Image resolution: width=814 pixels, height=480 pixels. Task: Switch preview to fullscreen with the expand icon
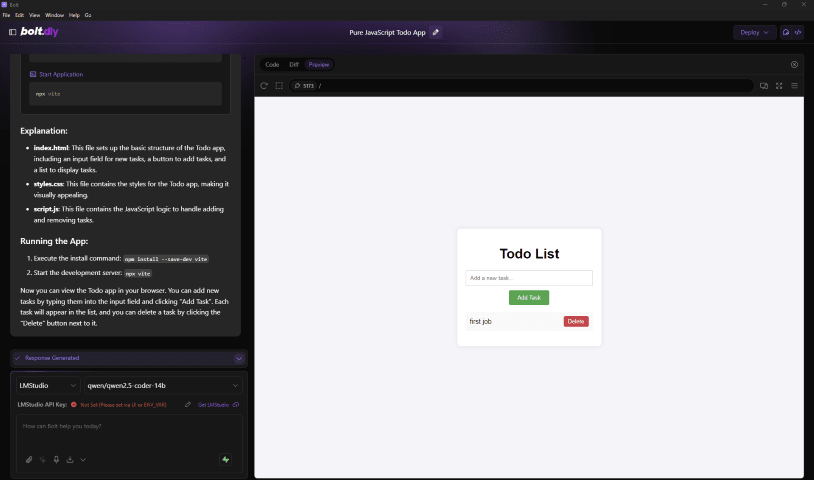pyautogui.click(x=779, y=86)
